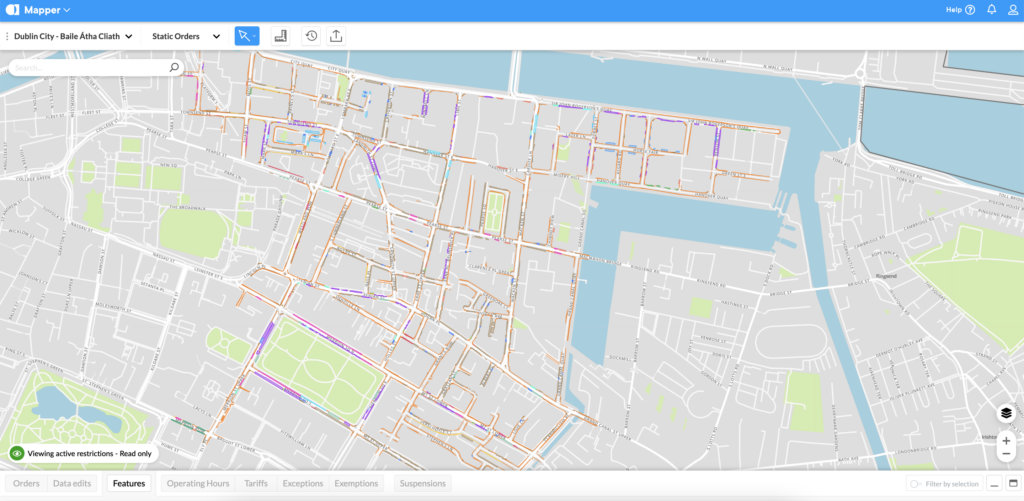The height and width of the screenshot is (501, 1024).
Task: Click the Help link
Action: coord(961,10)
